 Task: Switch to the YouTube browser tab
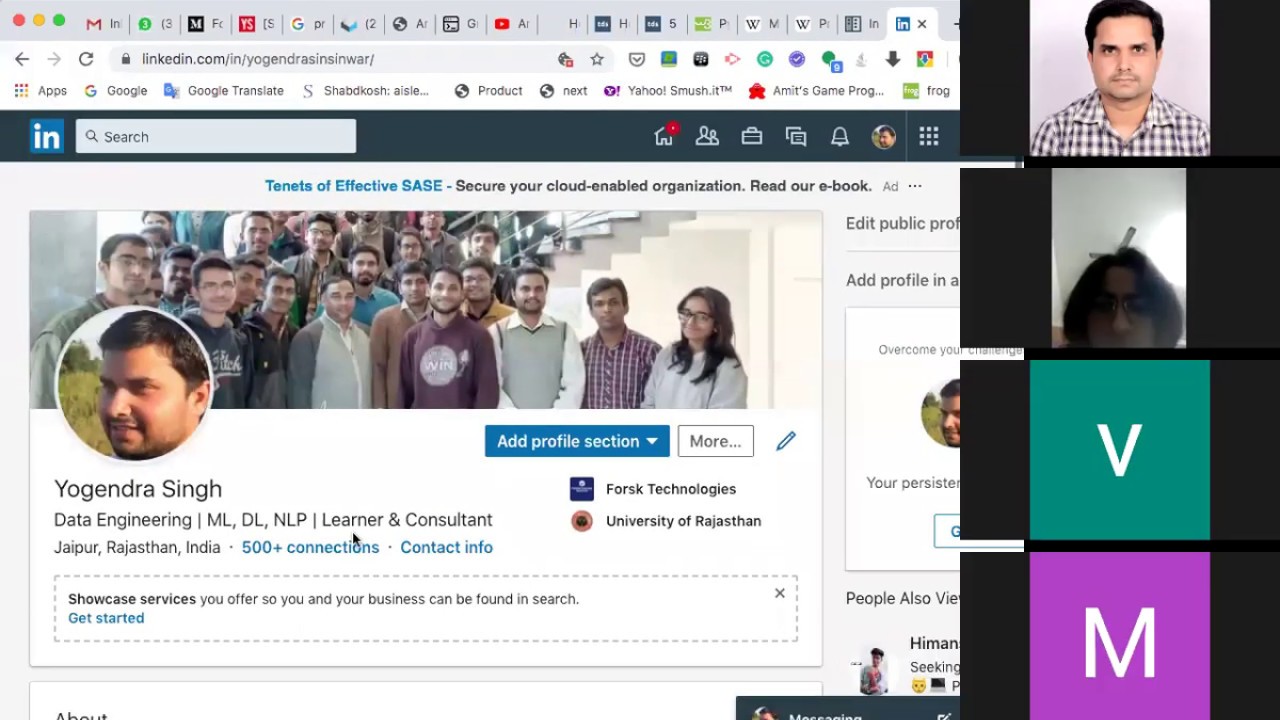511,24
